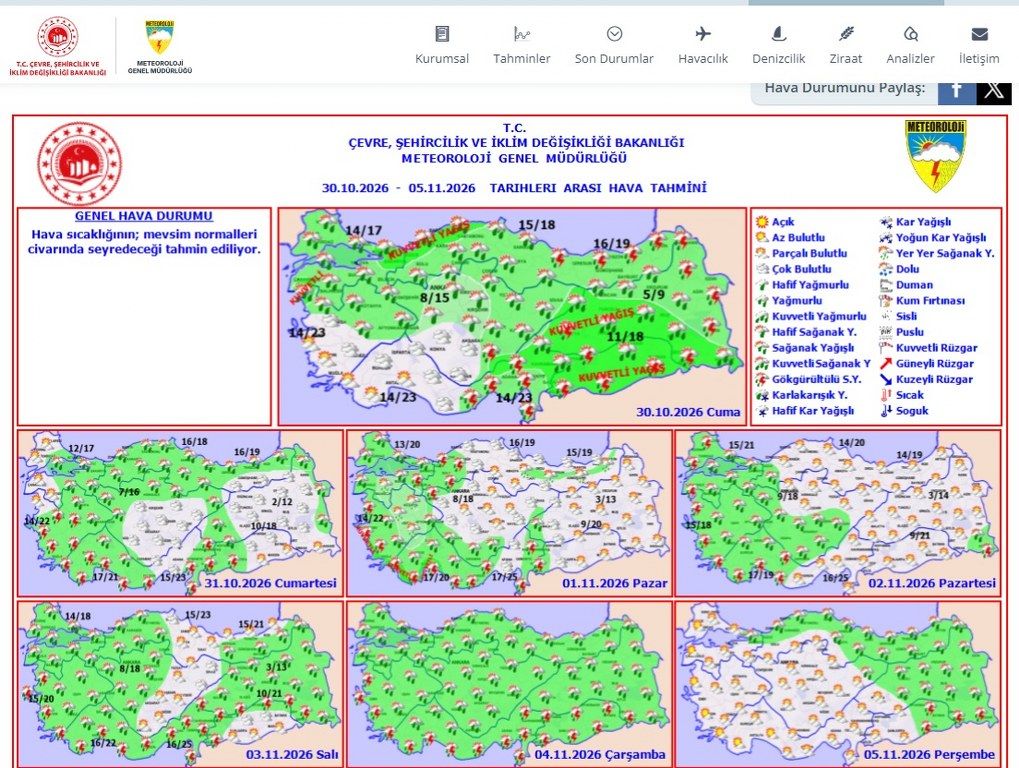Image resolution: width=1019 pixels, height=768 pixels.
Task: Click the Kum Fırtınası legend icon
Action: [886, 300]
